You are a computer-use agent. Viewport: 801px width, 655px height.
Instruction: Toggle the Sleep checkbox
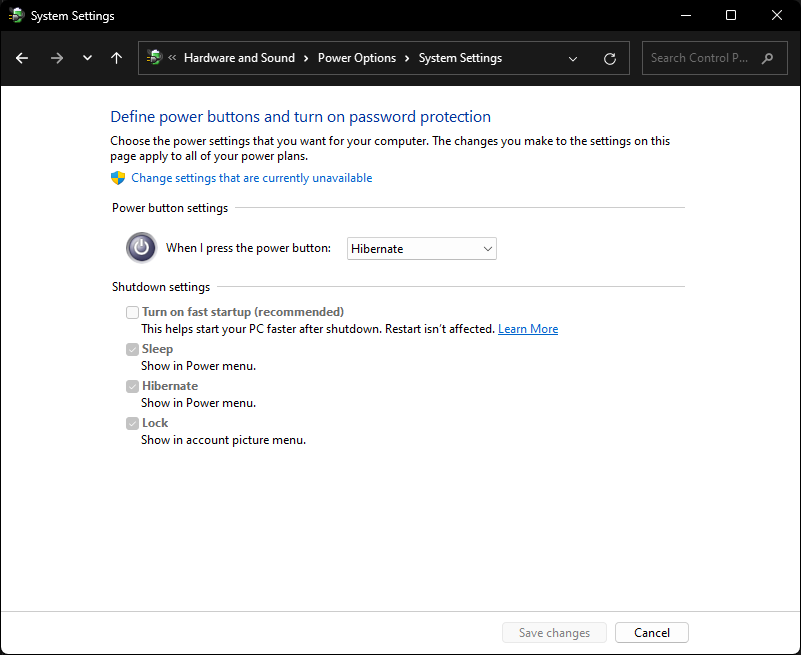pyautogui.click(x=132, y=349)
